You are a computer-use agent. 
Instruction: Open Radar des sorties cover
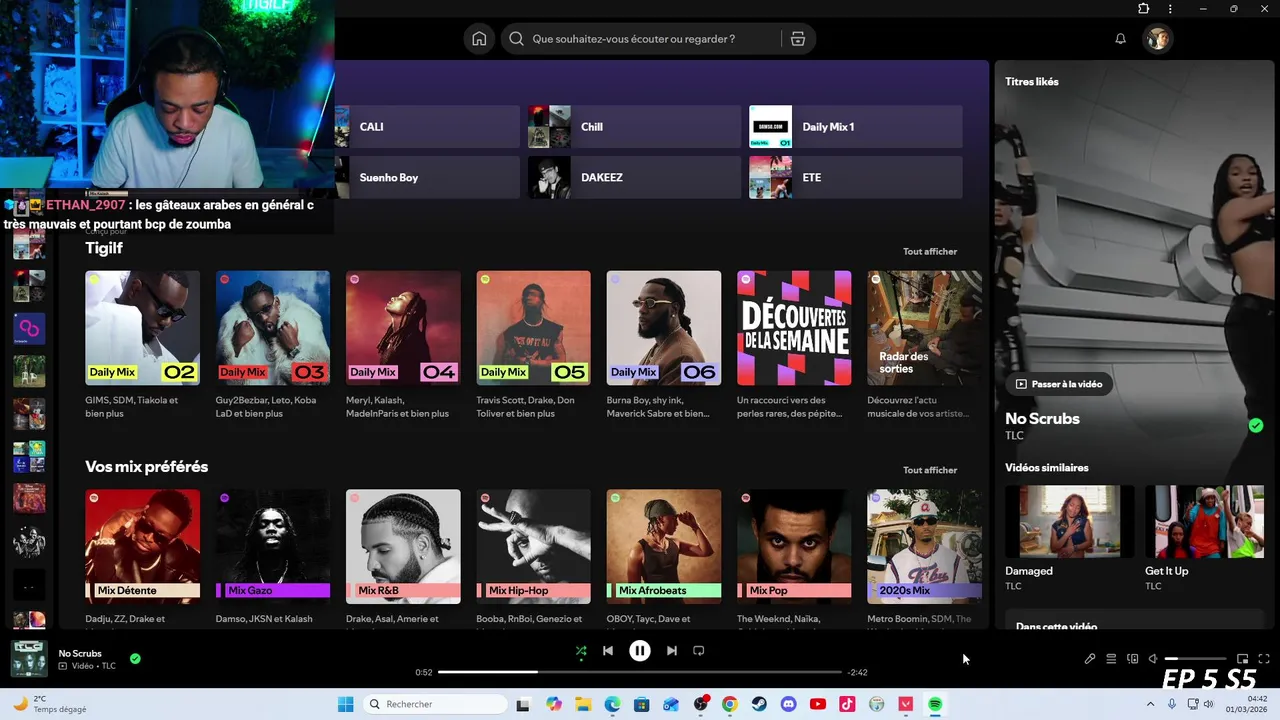(924, 328)
